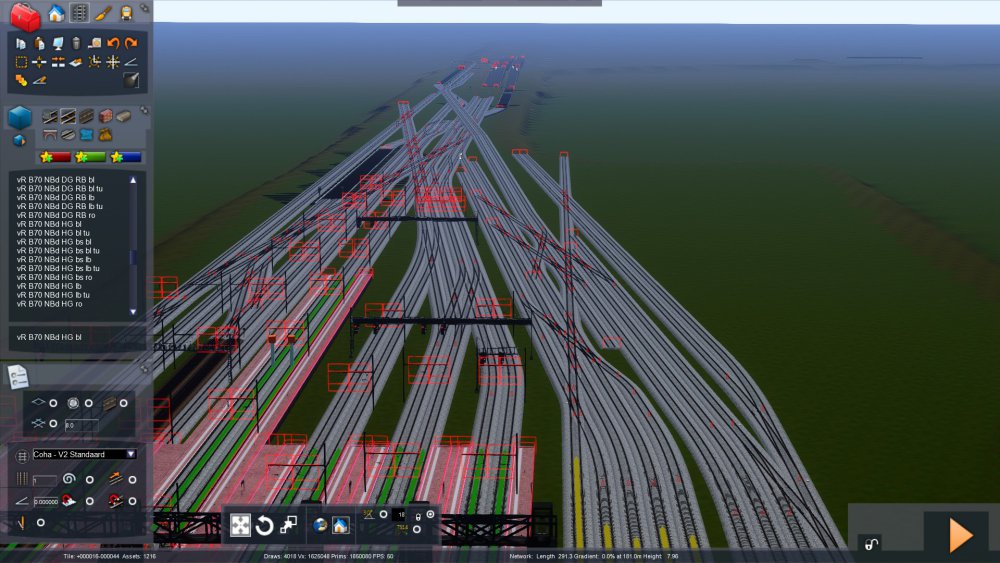Select the move object tool
The image size is (1000, 563).
(x=240, y=525)
